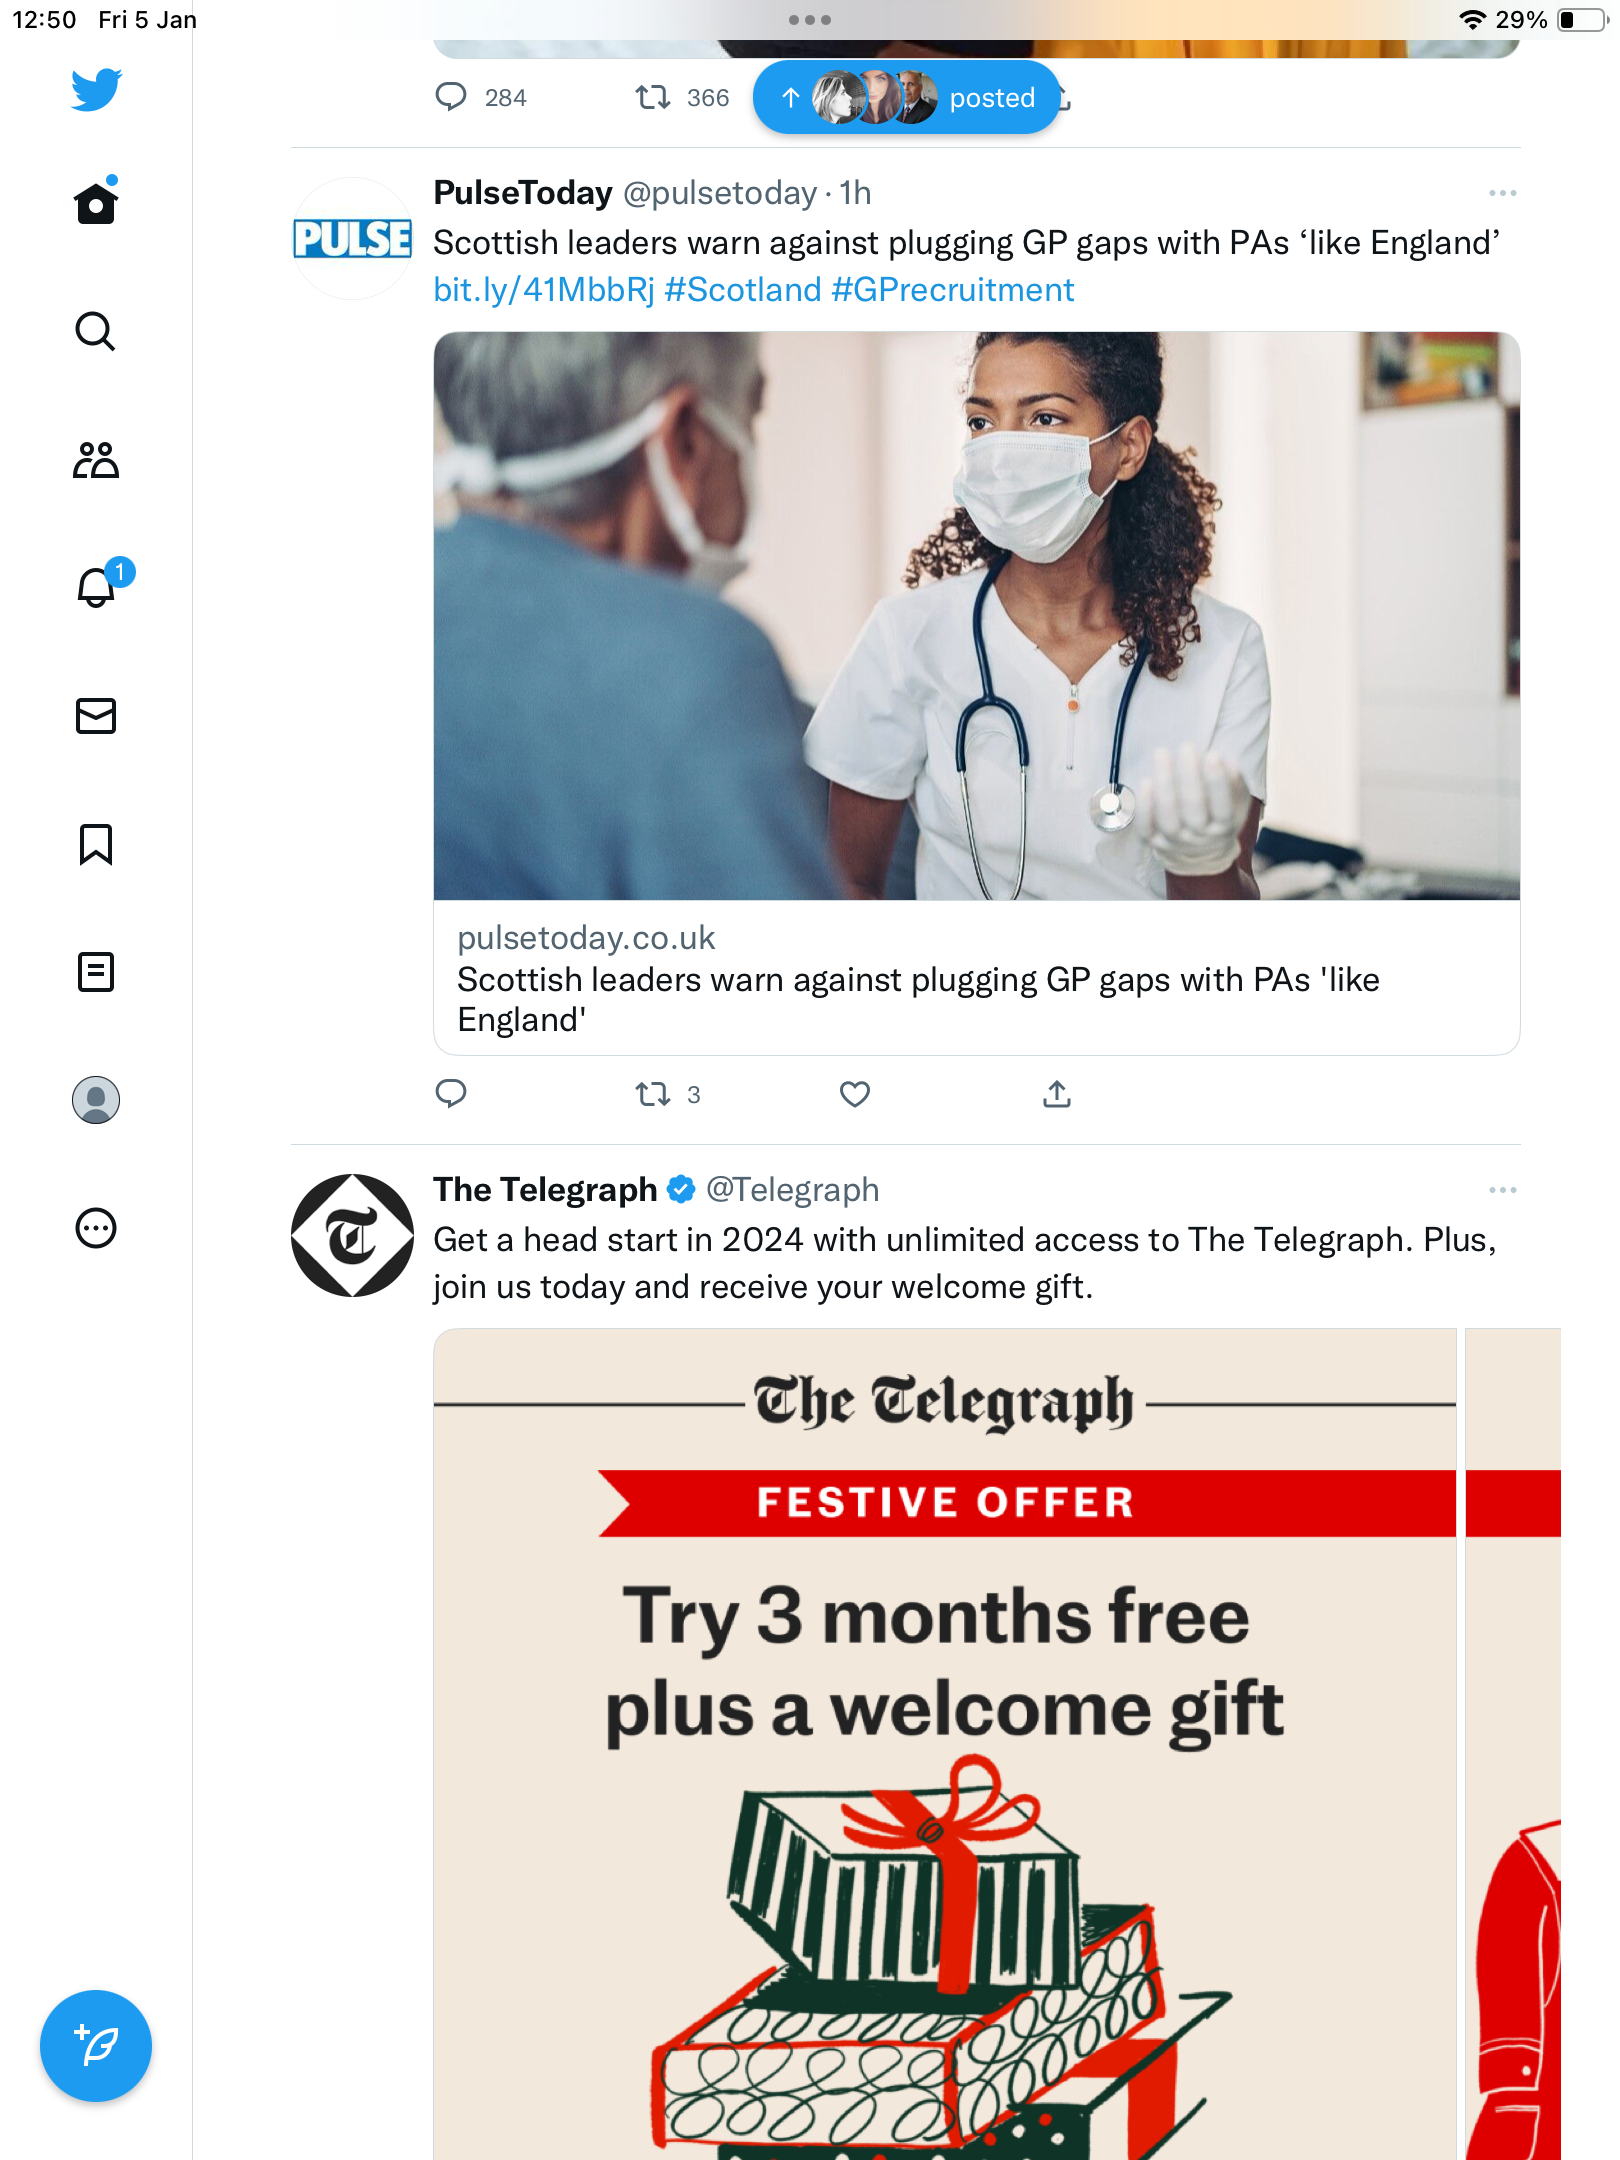Open Messages envelope icon

(x=96, y=716)
